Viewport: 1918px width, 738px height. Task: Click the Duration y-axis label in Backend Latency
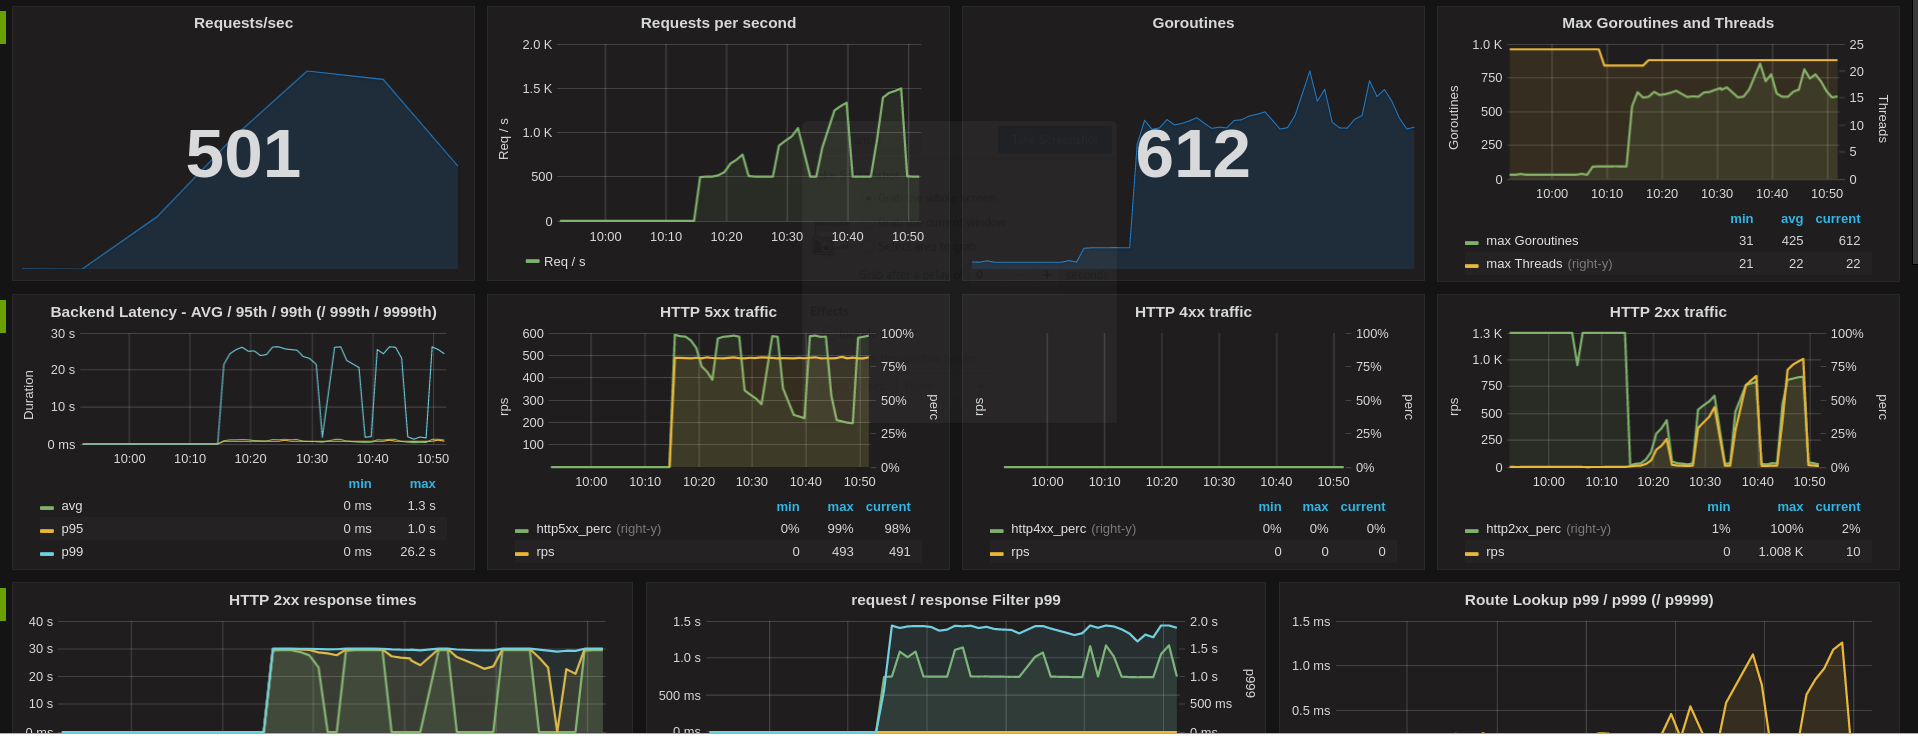(28, 395)
